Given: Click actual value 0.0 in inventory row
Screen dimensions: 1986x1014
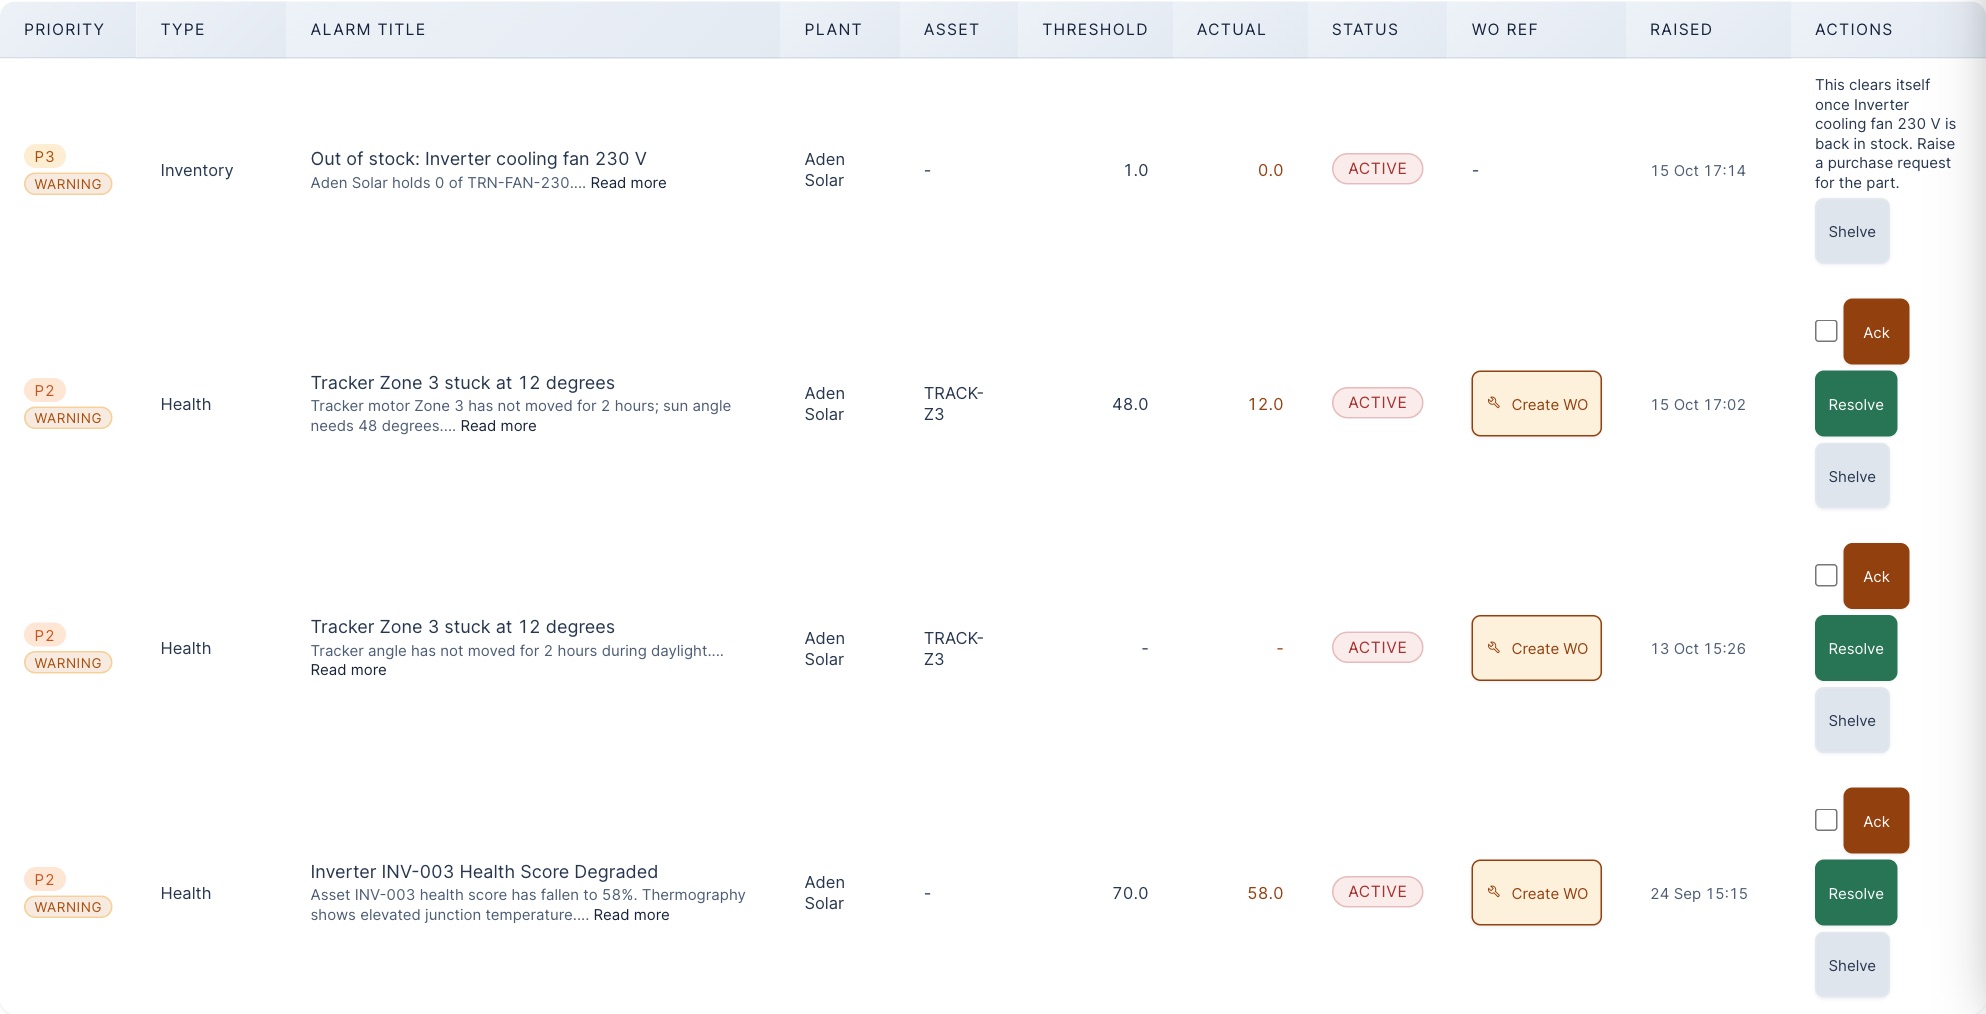Looking at the screenshot, I should coord(1270,170).
